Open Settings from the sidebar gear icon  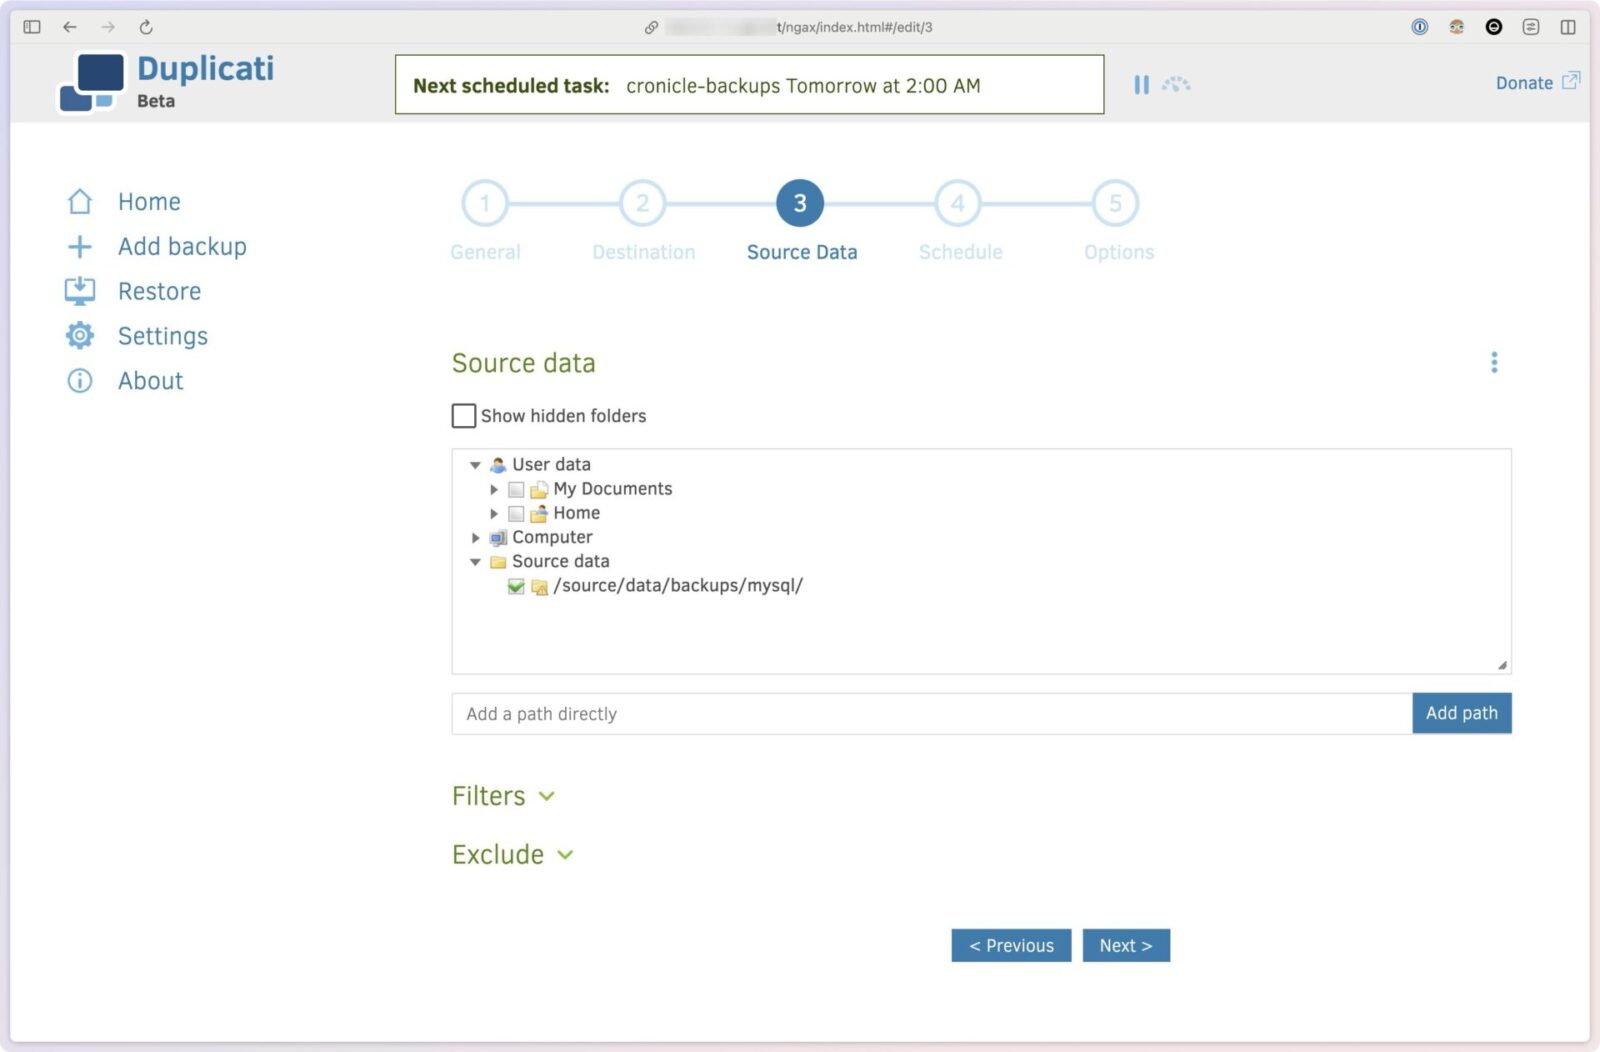click(80, 336)
